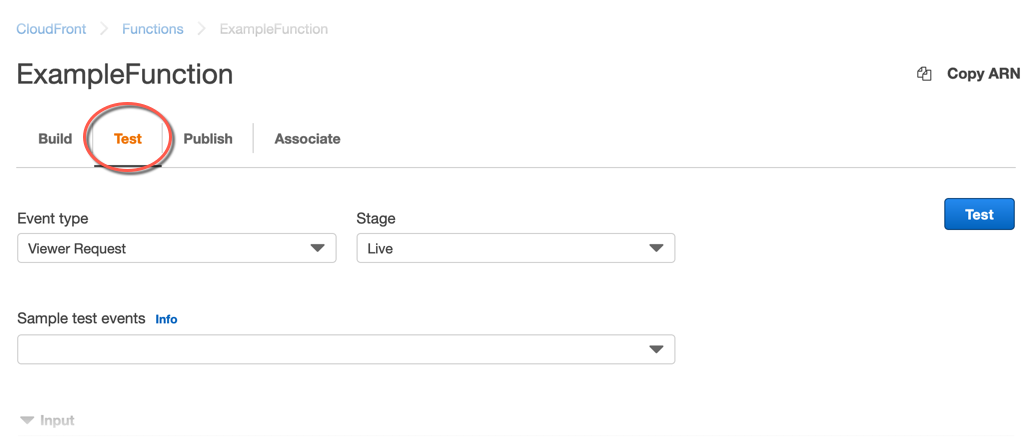Select the Test tab
The image size is (1035, 447).
[x=128, y=139]
